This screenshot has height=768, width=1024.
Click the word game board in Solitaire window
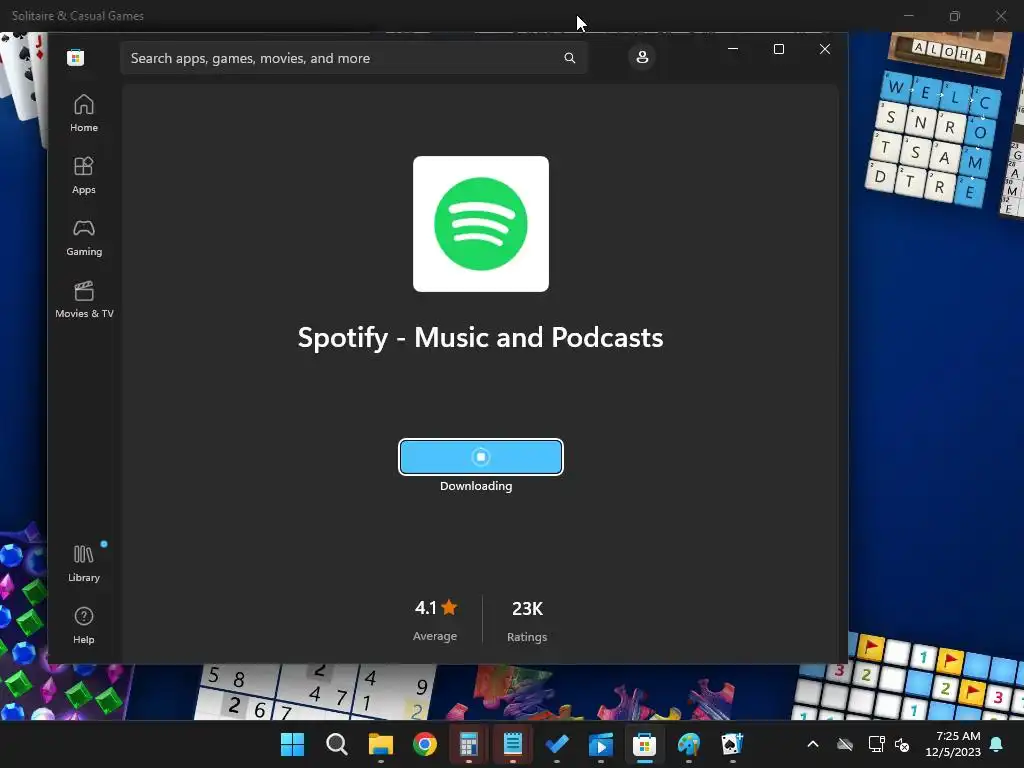933,138
